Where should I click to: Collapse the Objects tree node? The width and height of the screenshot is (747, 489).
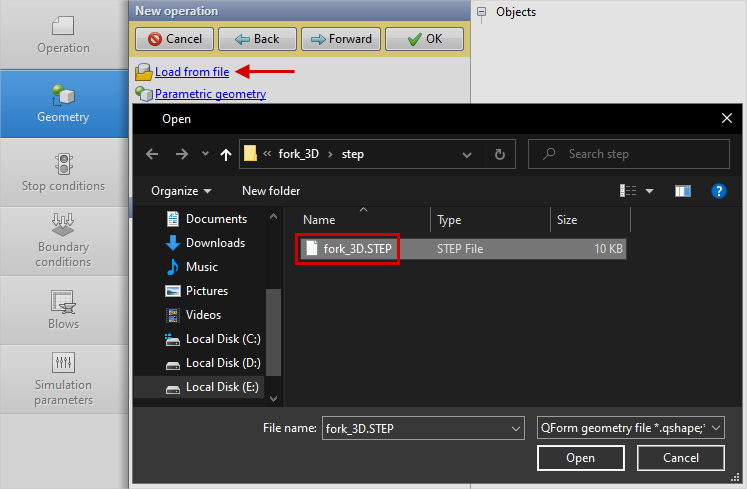tap(482, 12)
